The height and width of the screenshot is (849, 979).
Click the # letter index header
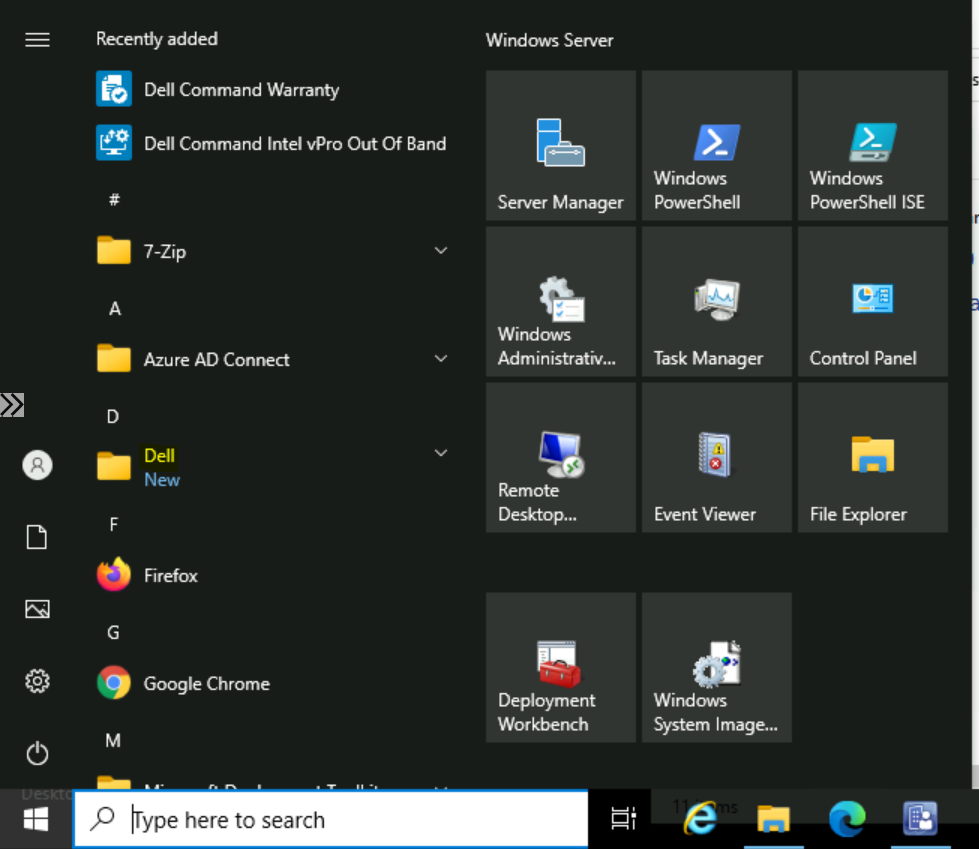pyautogui.click(x=114, y=200)
